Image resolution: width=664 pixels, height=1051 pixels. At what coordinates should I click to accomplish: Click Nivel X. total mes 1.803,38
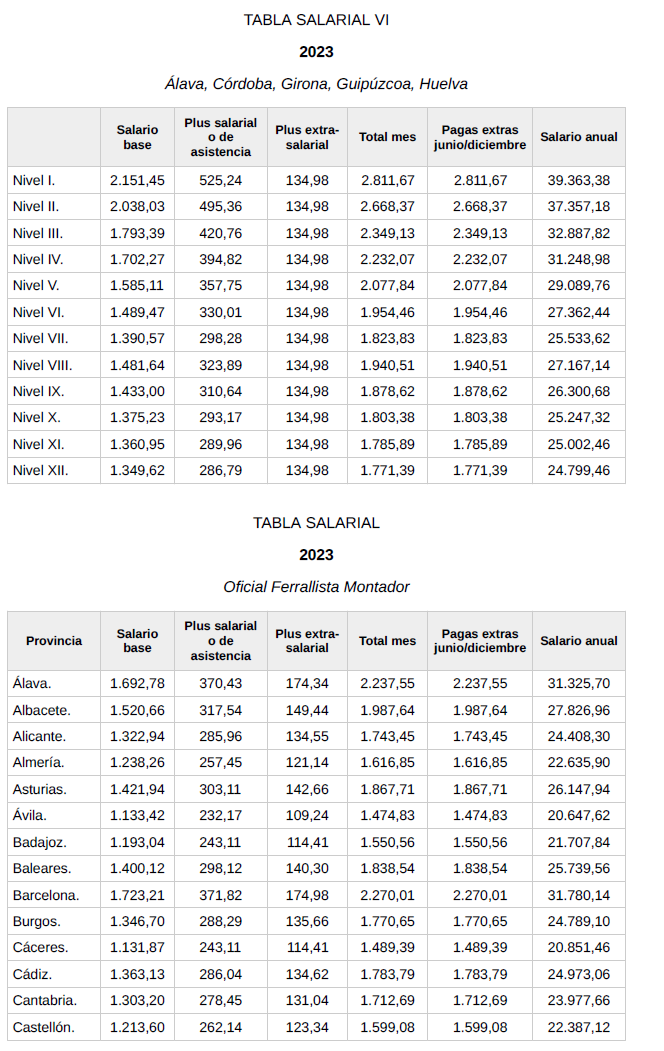pyautogui.click(x=387, y=417)
